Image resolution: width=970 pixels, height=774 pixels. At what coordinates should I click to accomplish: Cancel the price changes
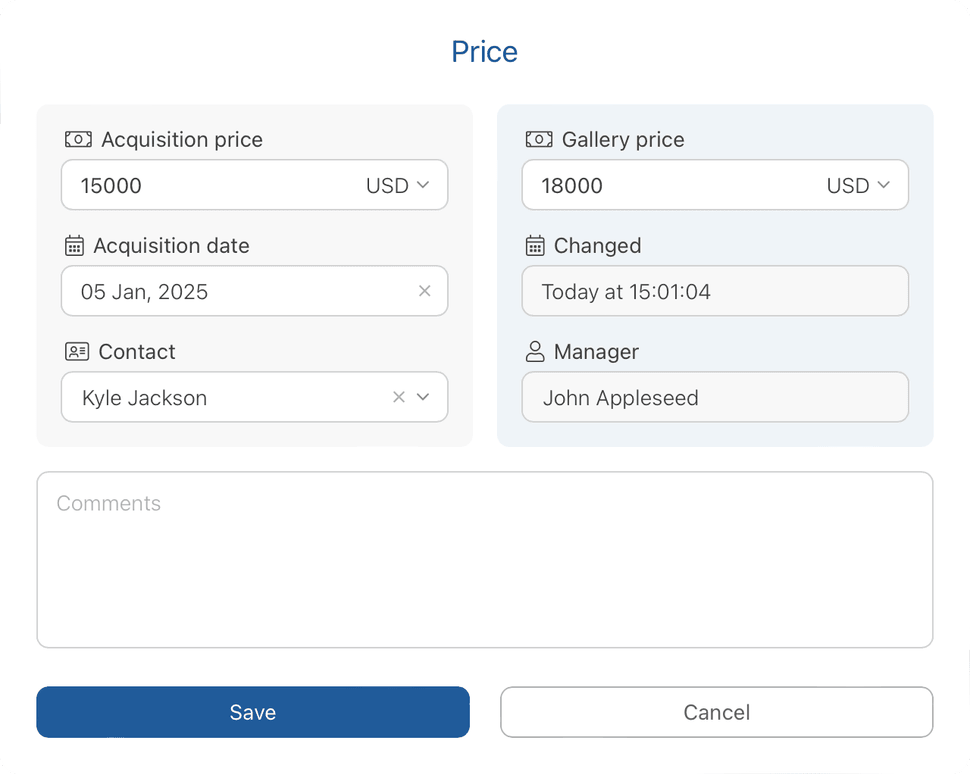click(716, 712)
